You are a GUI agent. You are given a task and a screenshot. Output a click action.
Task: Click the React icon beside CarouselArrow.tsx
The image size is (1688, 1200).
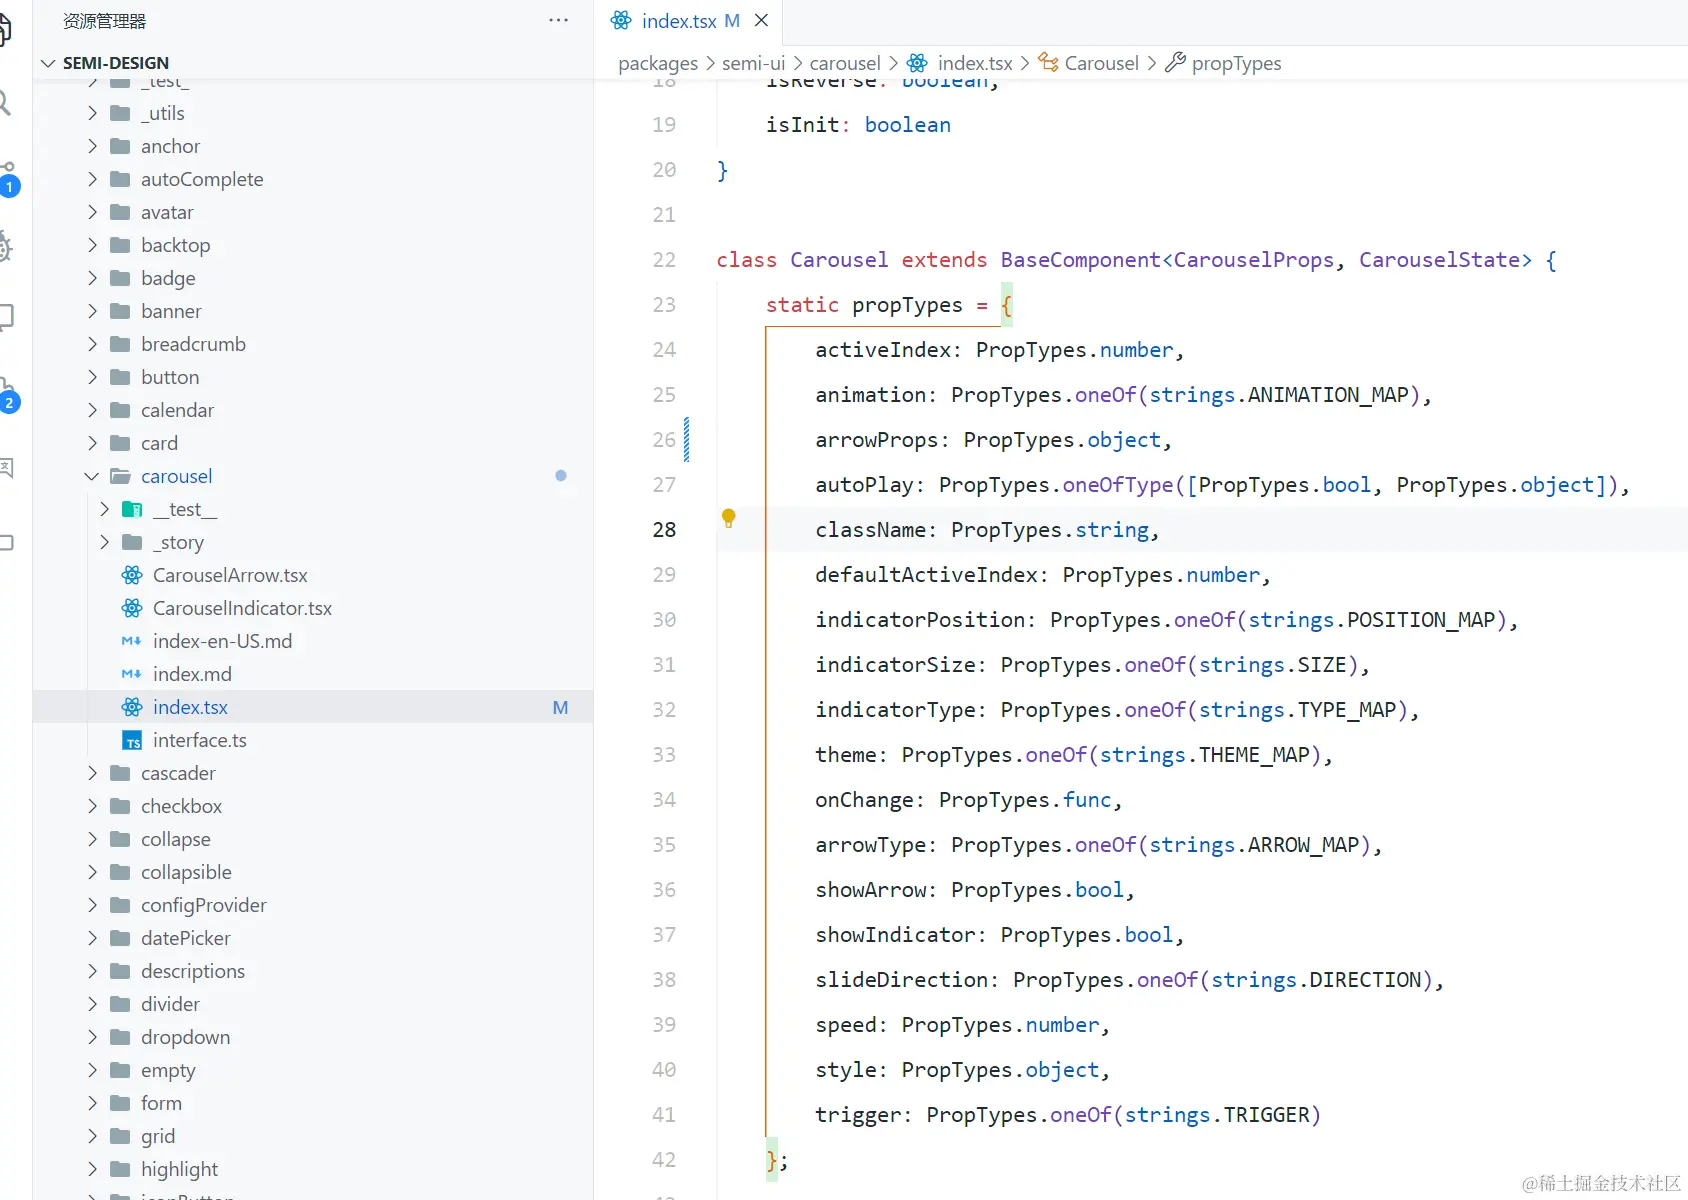pos(132,575)
